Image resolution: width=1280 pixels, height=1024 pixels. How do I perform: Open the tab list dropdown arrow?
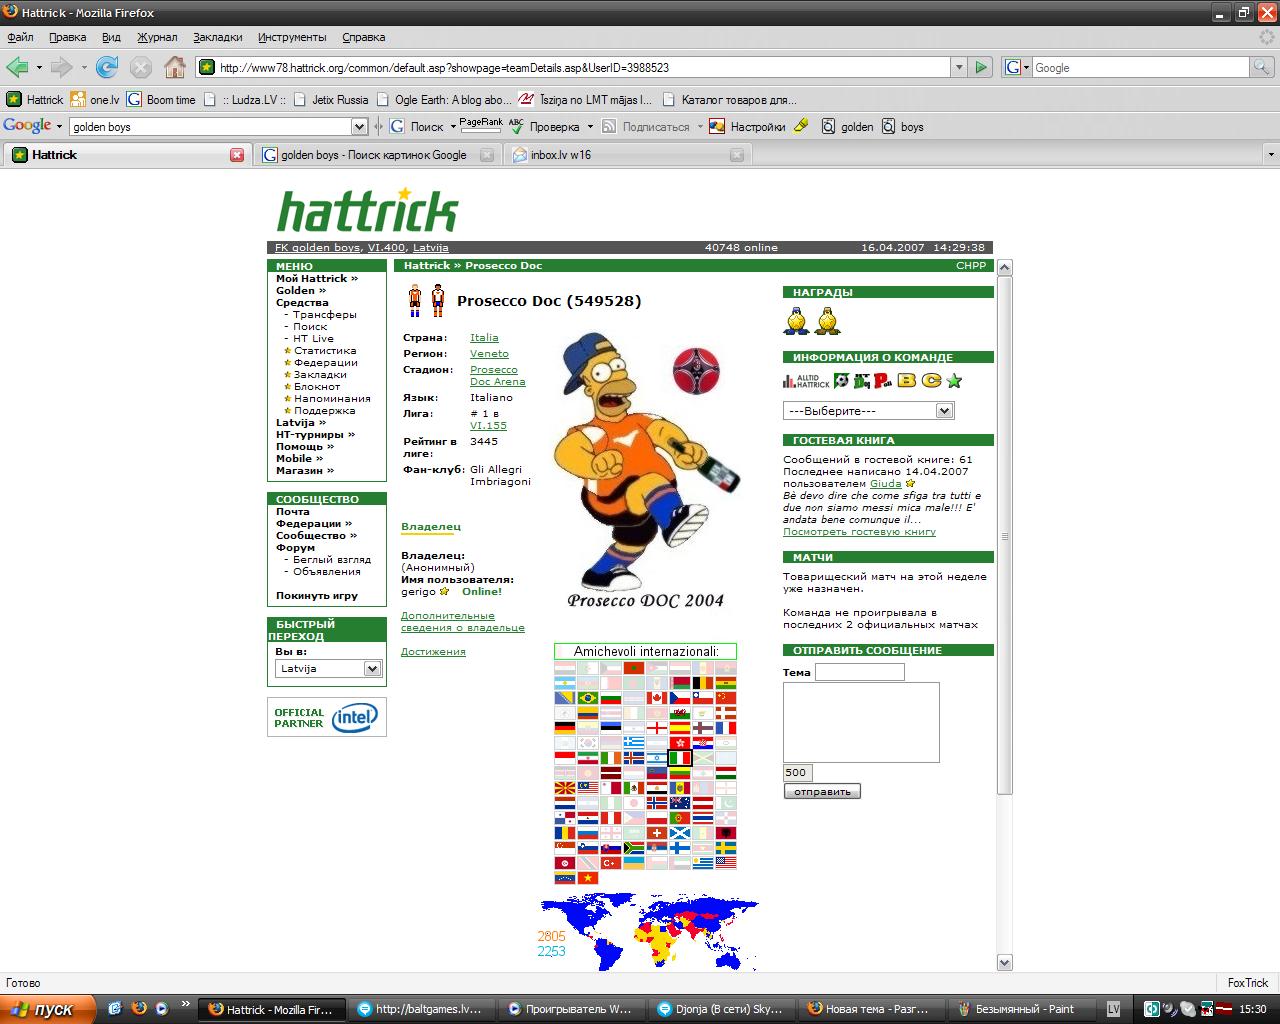pos(1271,155)
